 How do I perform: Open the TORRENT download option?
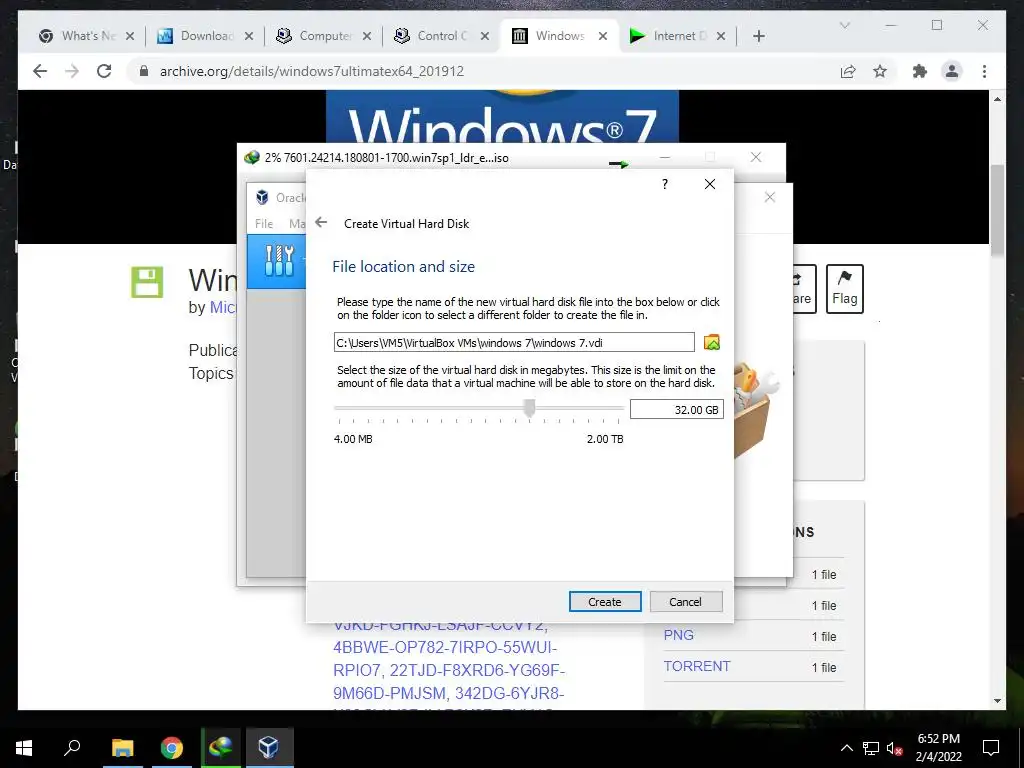coord(697,666)
